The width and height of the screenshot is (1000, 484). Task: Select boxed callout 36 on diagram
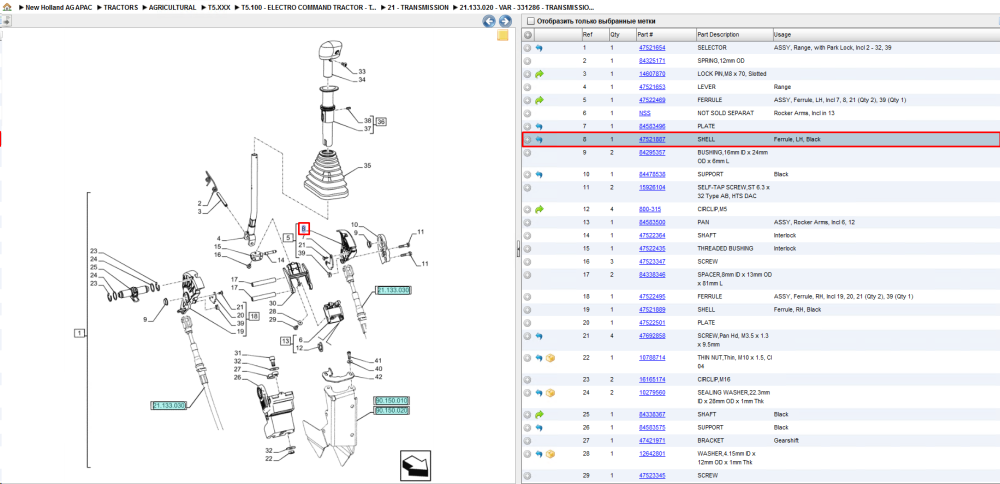381,121
